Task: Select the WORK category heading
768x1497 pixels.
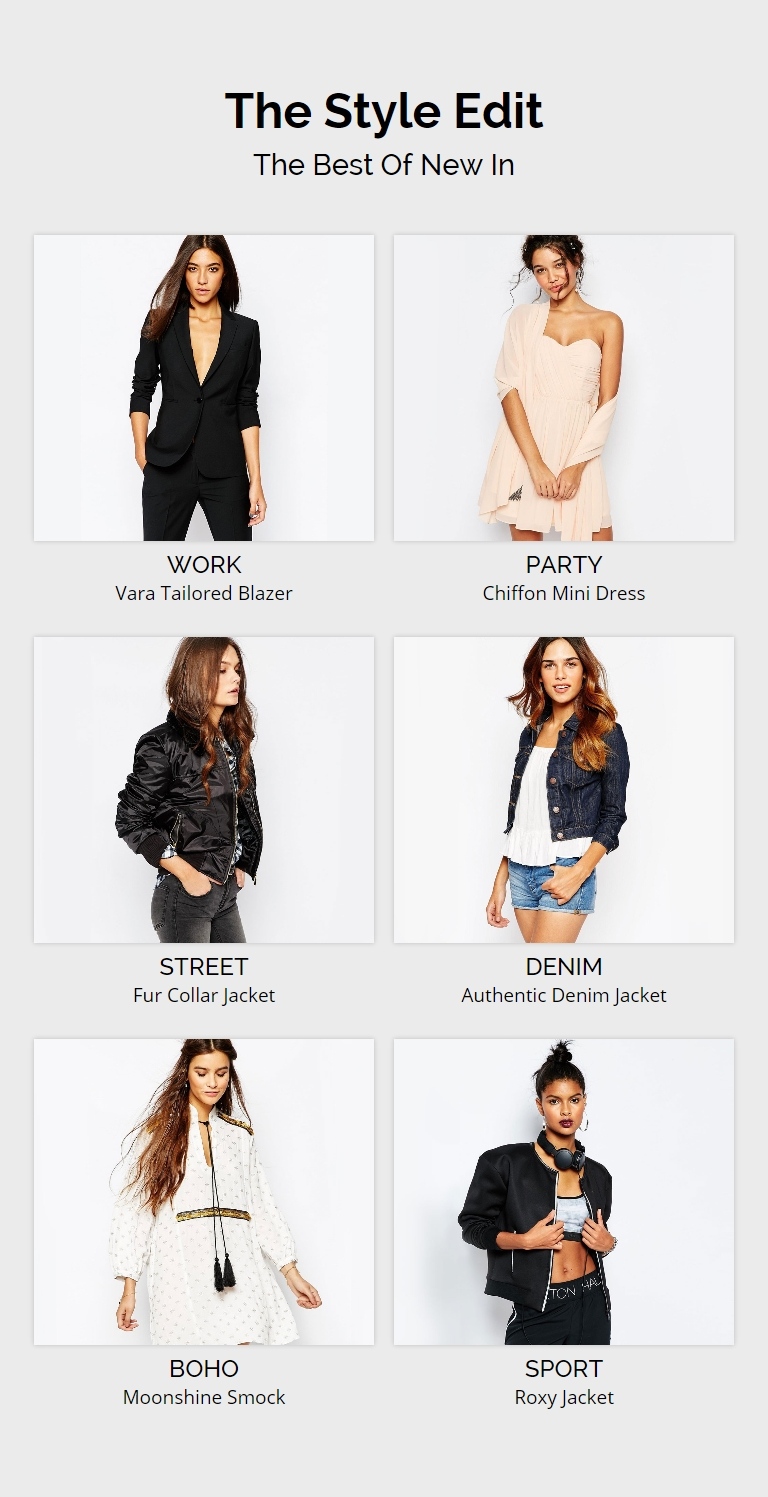Action: pos(204,564)
